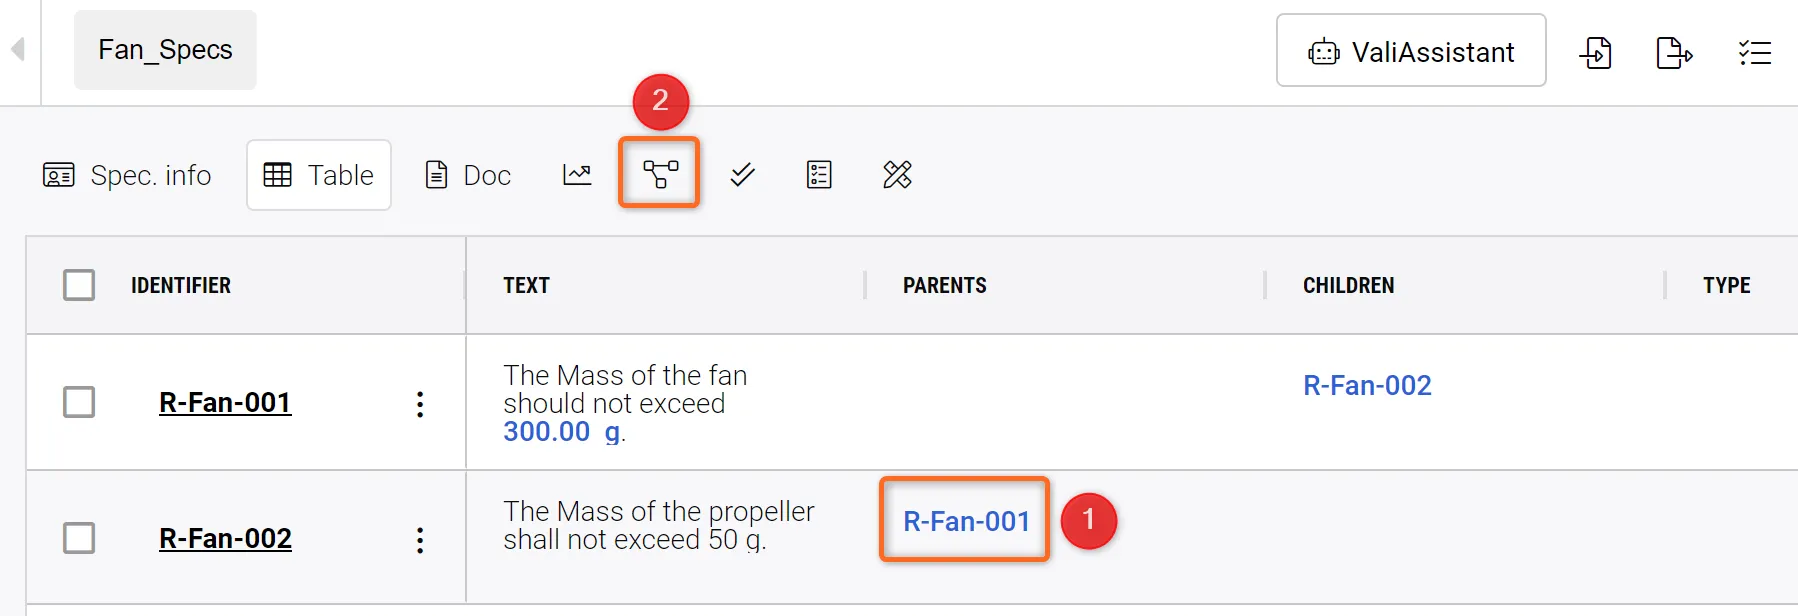Image resolution: width=1798 pixels, height=616 pixels.
Task: Open the chart analysis view icon
Action: (577, 175)
